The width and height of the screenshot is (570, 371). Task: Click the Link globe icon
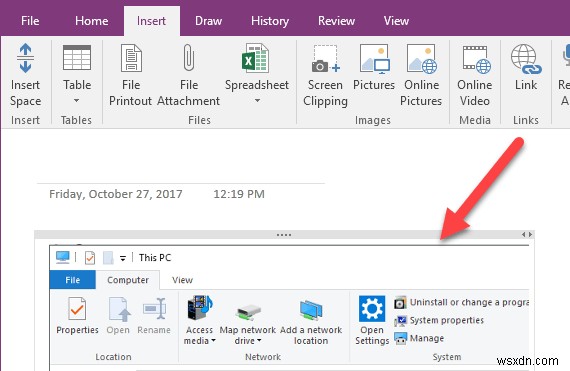point(526,58)
